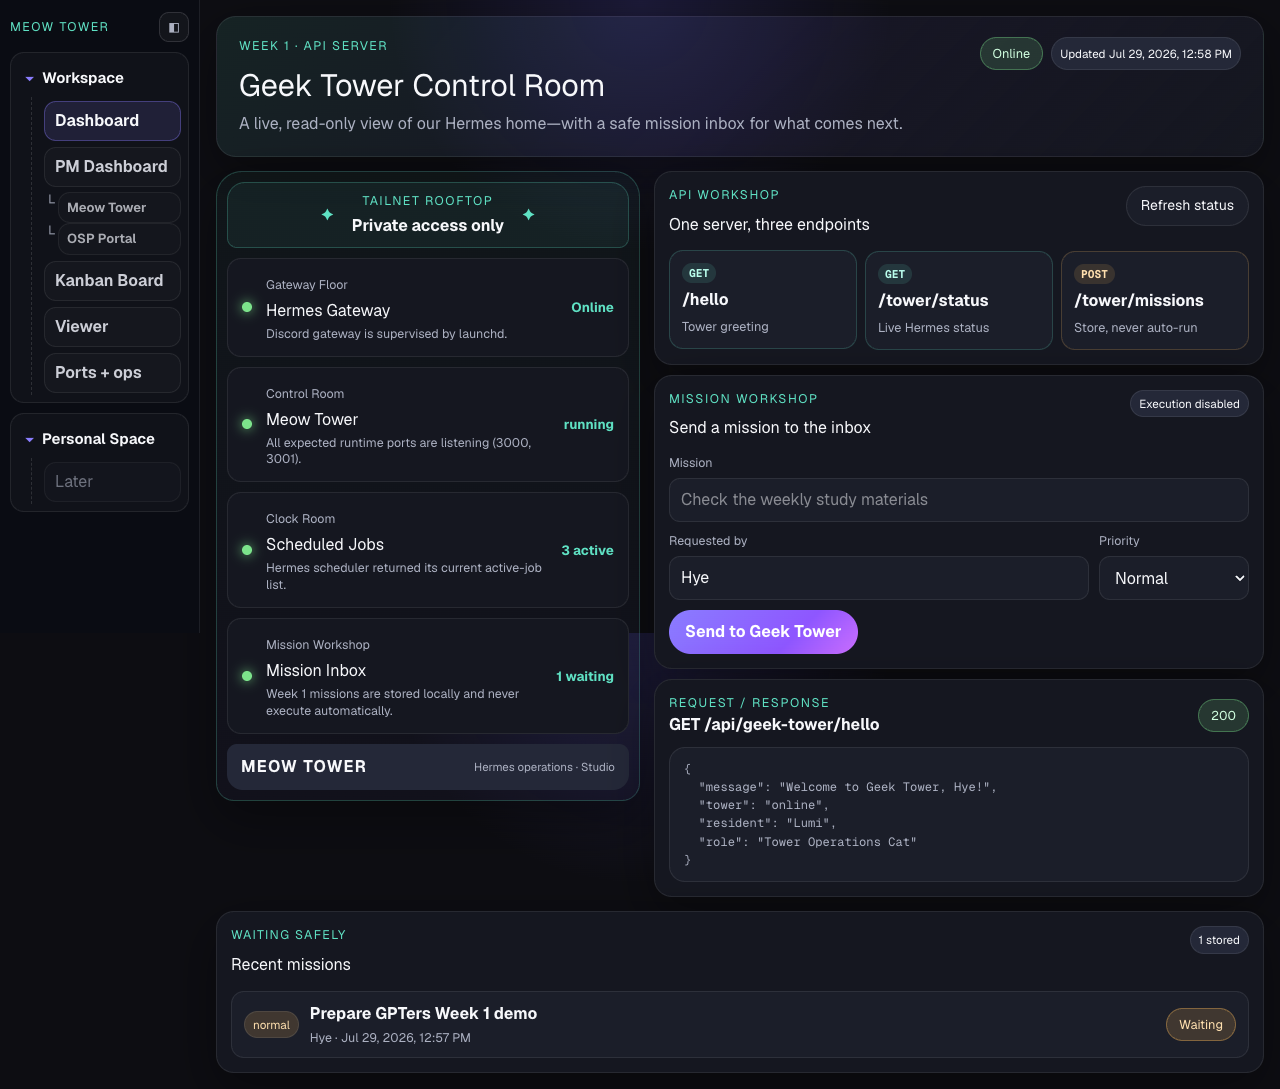Image resolution: width=1280 pixels, height=1089 pixels.
Task: Open Kanban Board in the sidebar
Action: pos(112,281)
